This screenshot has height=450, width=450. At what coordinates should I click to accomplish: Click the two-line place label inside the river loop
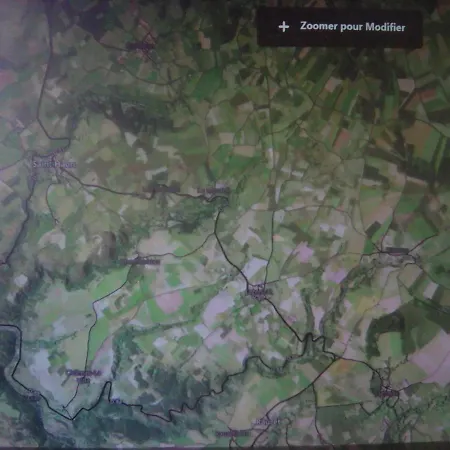tap(84, 376)
